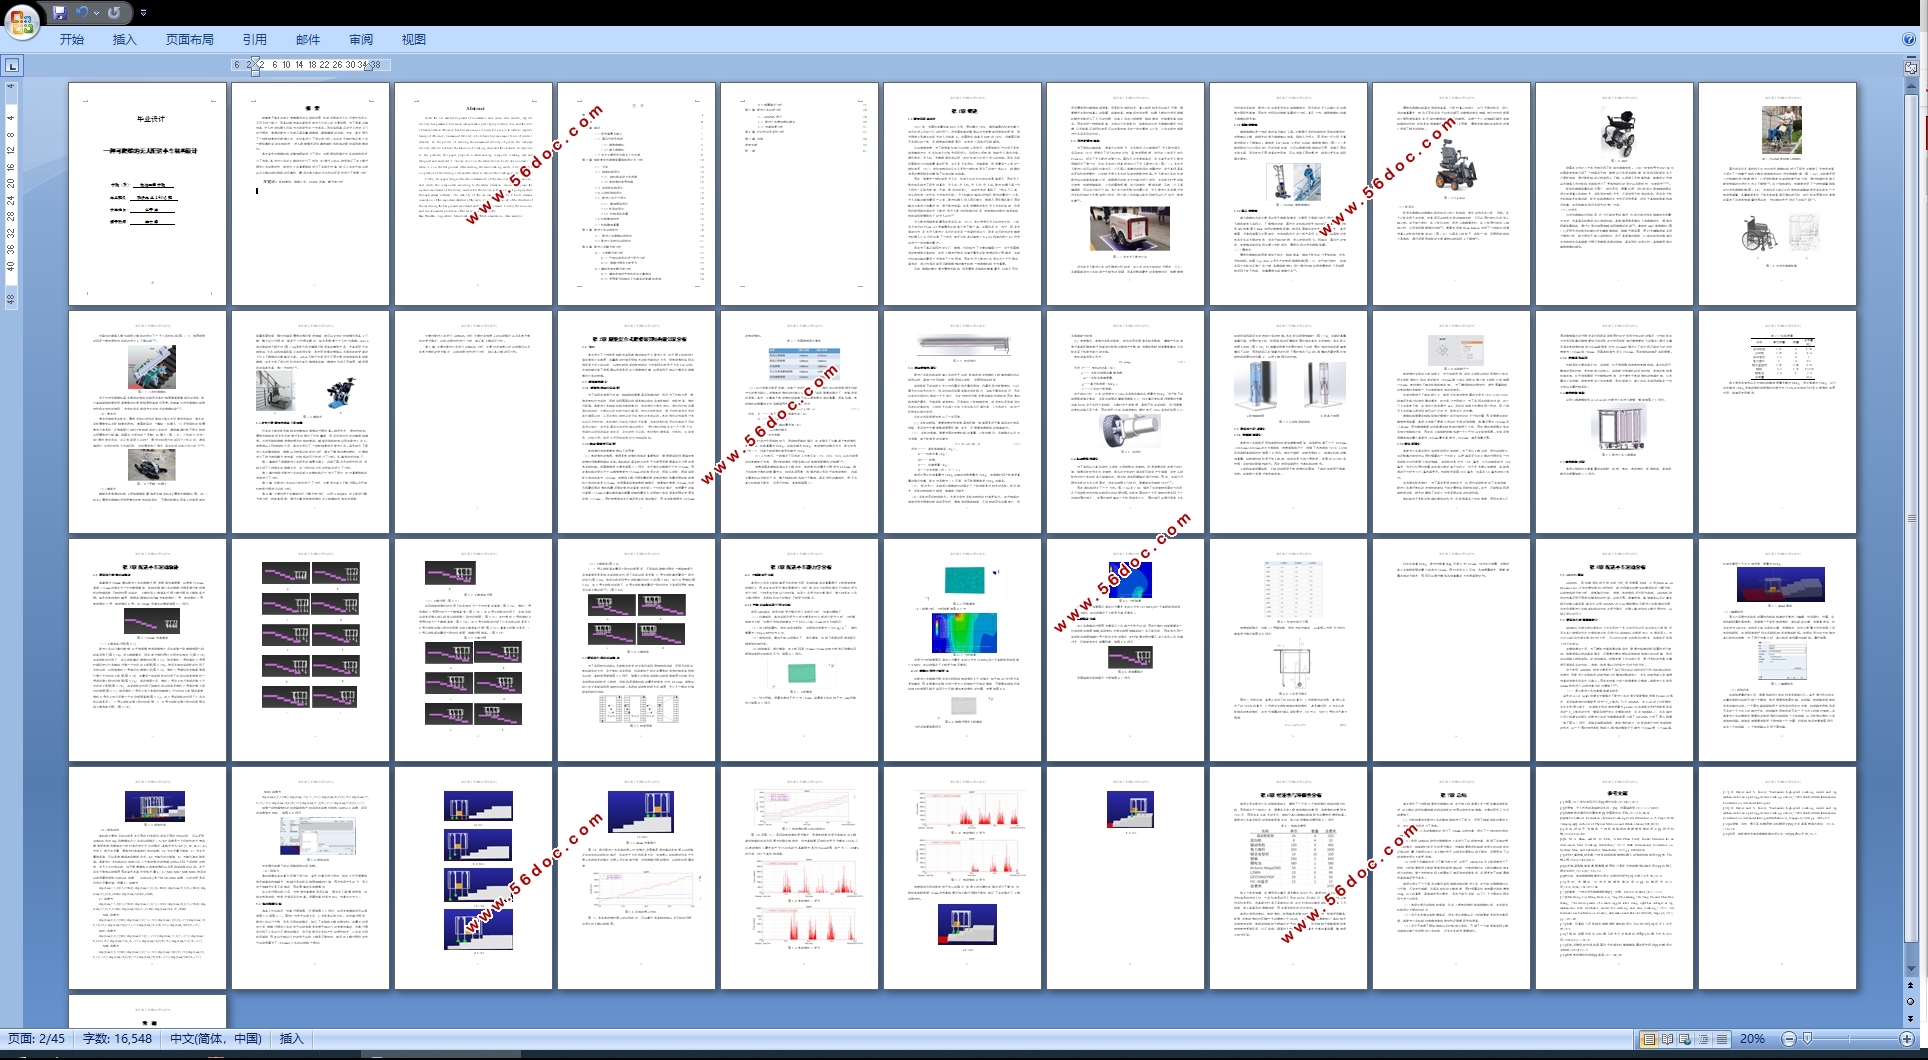Click the Redo icon in quick access toolbar

(x=114, y=13)
